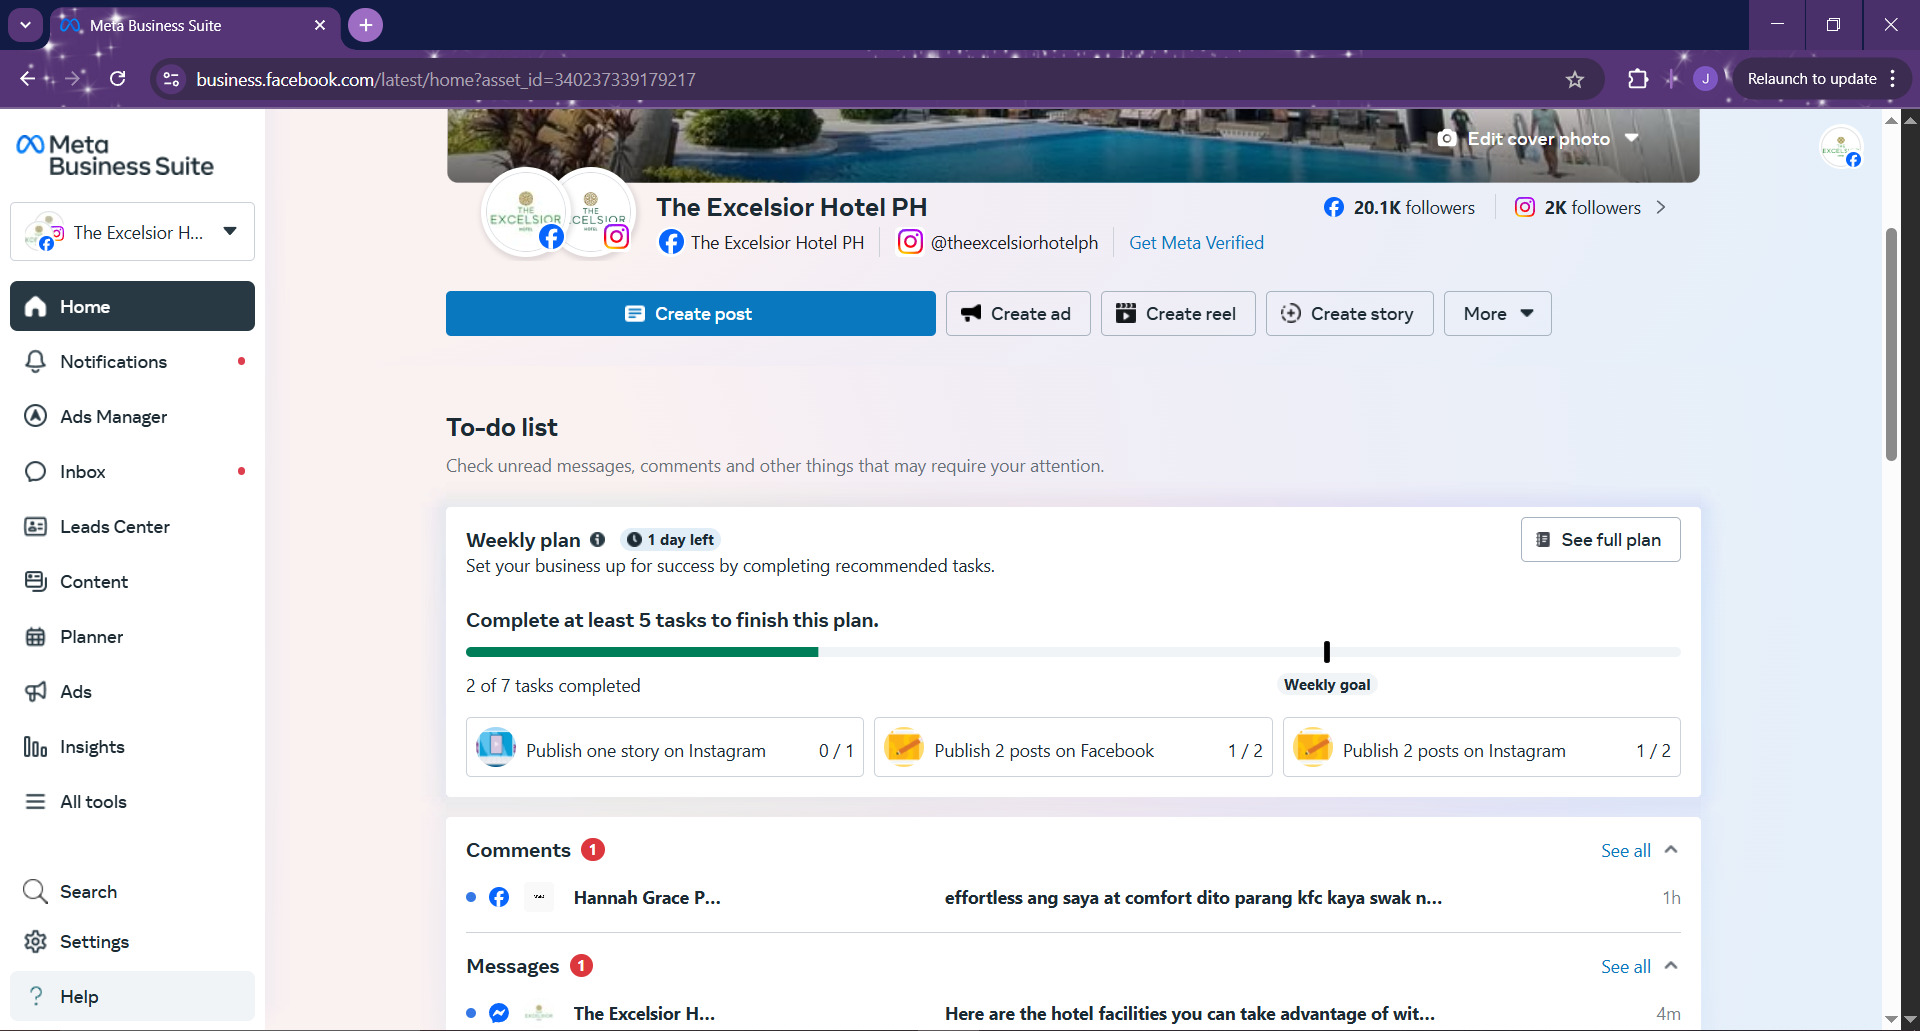The width and height of the screenshot is (1920, 1031).
Task: Click See all for Comments
Action: click(1626, 851)
